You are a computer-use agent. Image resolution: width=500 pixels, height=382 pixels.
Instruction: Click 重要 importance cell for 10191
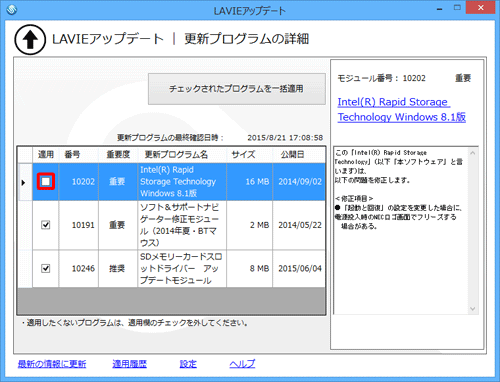coord(118,225)
